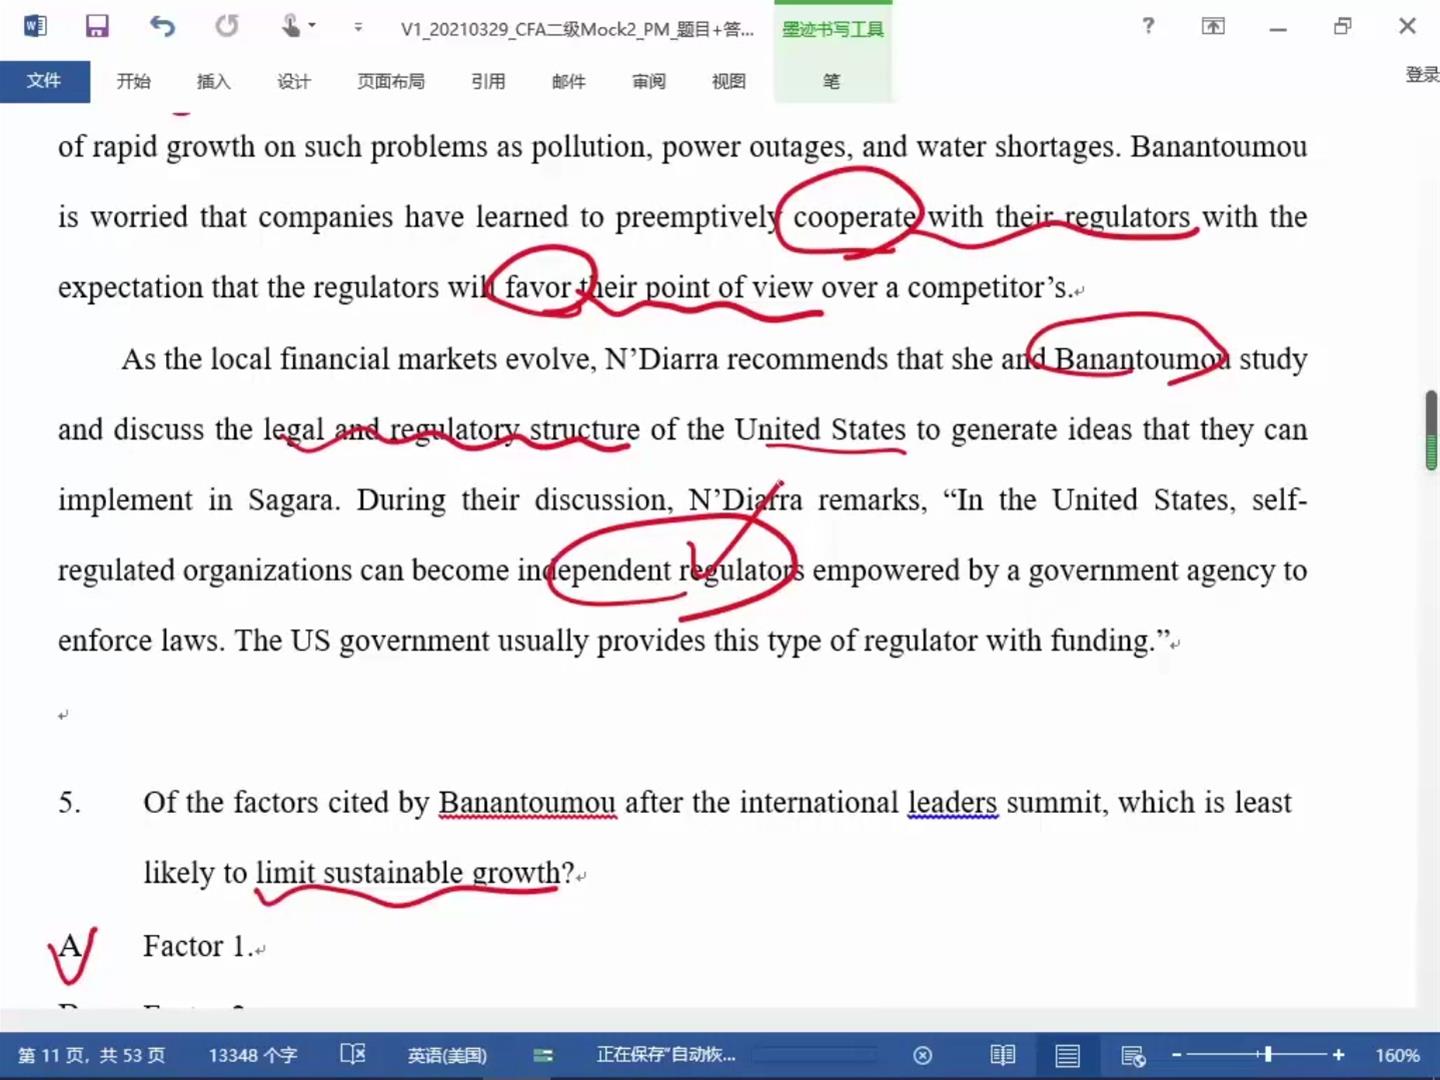1440x1080 pixels.
Task: Open the Word Help question mark
Action: (1148, 26)
